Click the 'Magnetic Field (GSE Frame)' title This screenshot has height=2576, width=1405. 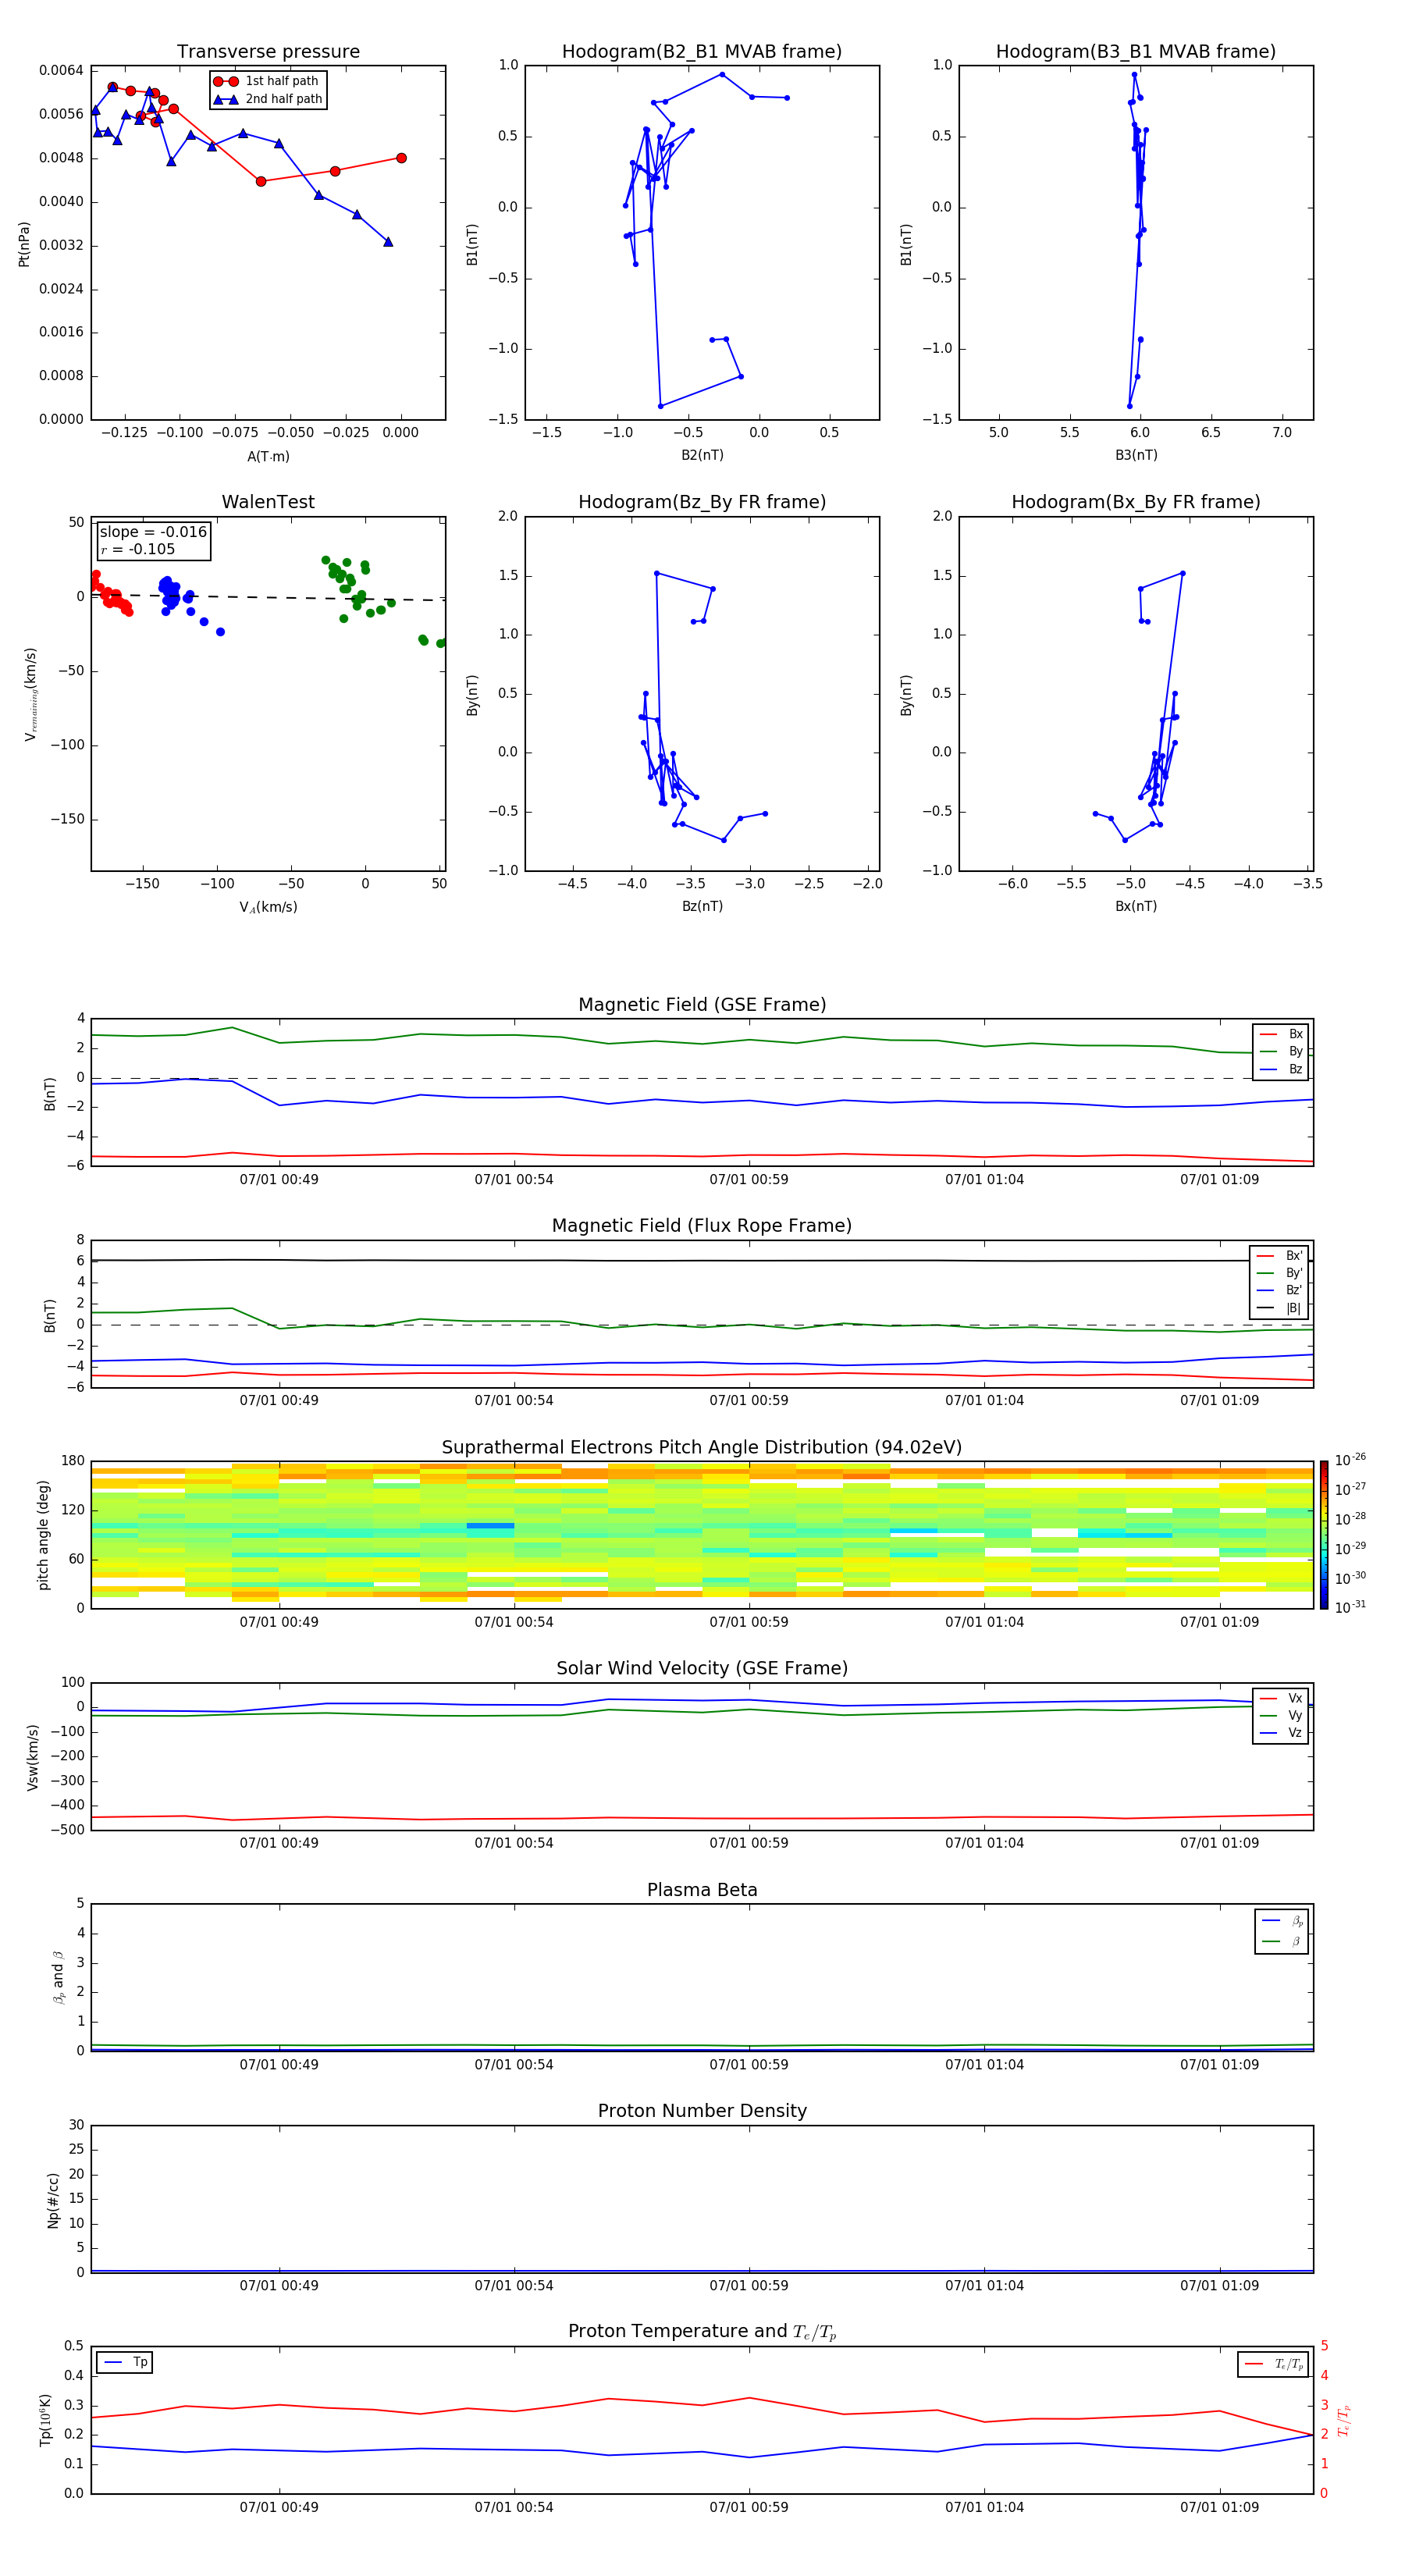tap(702, 1005)
